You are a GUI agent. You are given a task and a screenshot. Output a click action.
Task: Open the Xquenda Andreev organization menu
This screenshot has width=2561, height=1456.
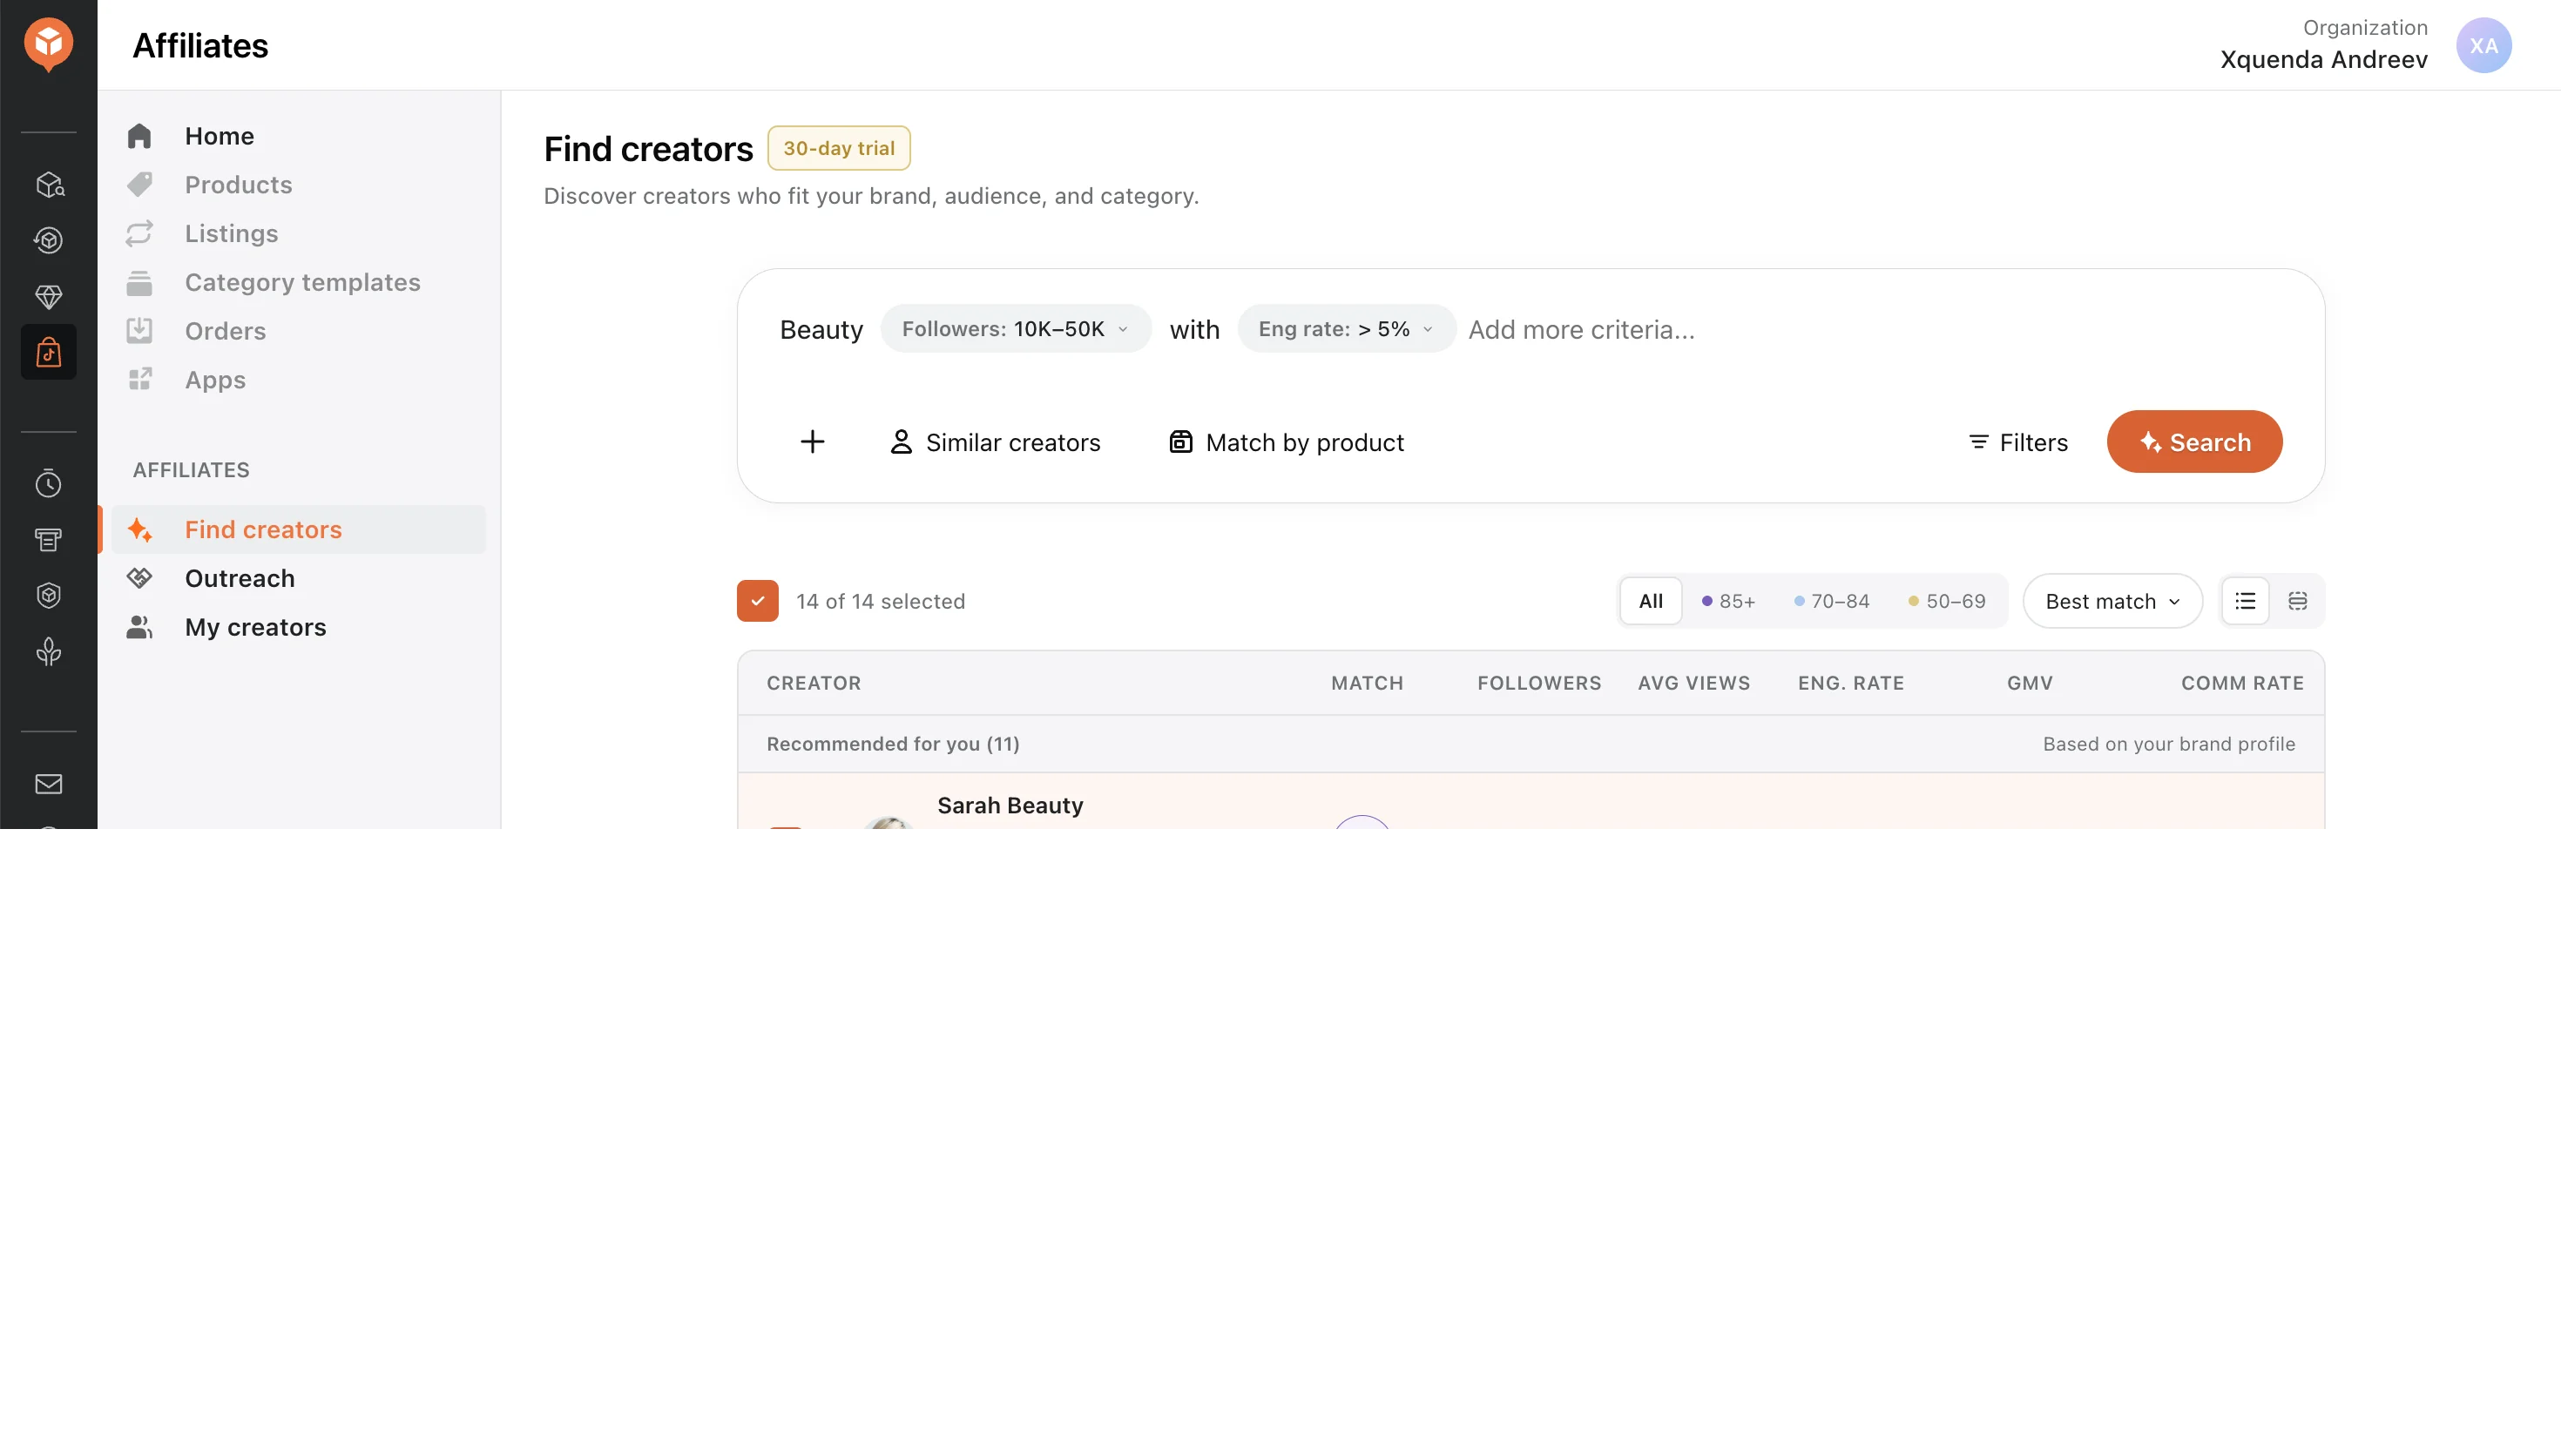click(x=2323, y=45)
